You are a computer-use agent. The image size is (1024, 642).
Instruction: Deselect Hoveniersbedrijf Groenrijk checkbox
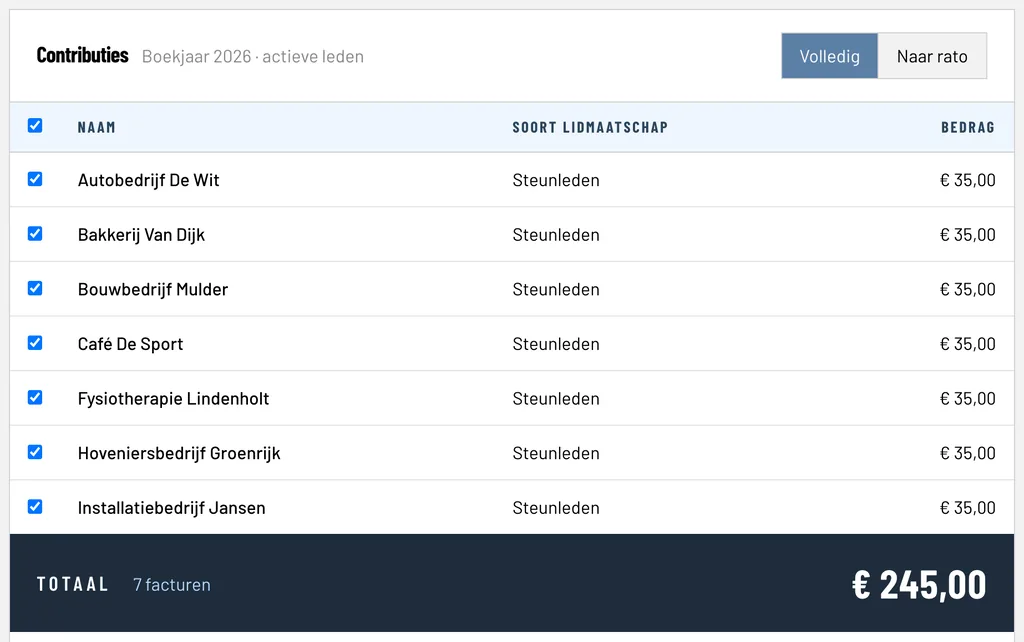pyautogui.click(x=35, y=452)
